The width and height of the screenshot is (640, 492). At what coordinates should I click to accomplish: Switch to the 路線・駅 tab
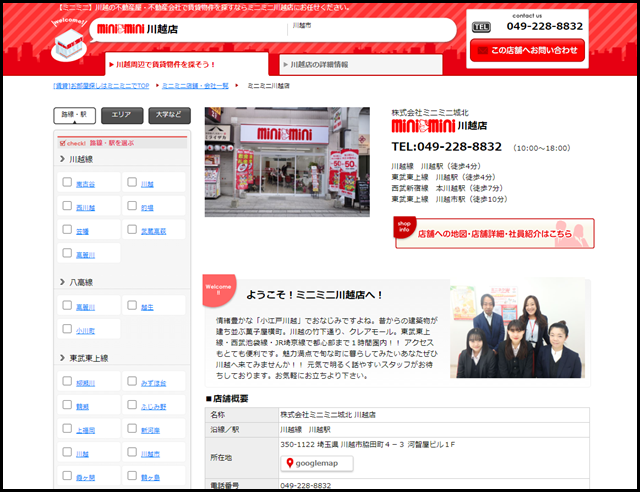pos(74,115)
